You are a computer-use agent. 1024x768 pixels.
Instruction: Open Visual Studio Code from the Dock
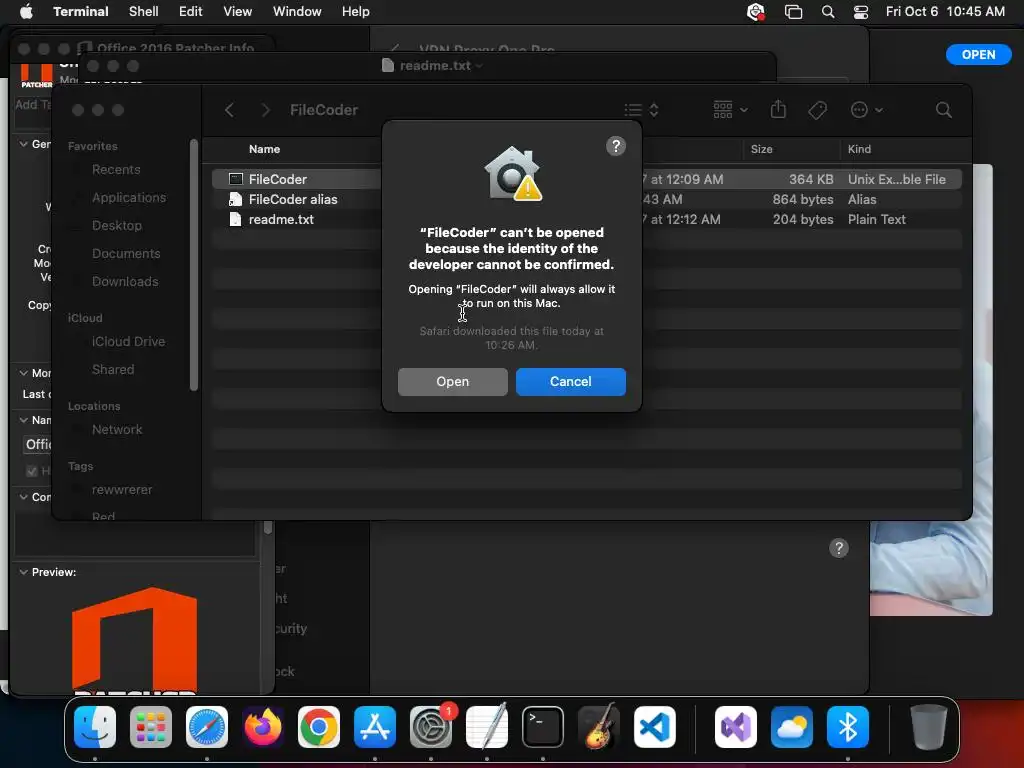(x=655, y=727)
